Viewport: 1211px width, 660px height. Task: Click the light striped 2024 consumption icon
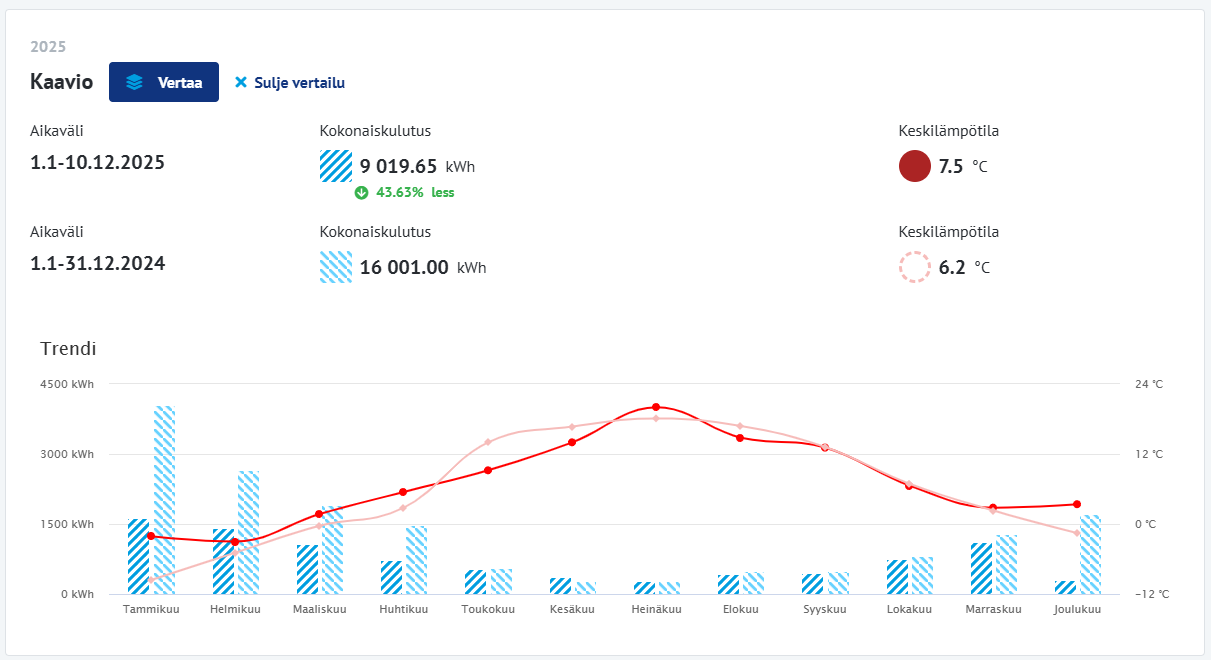336,267
